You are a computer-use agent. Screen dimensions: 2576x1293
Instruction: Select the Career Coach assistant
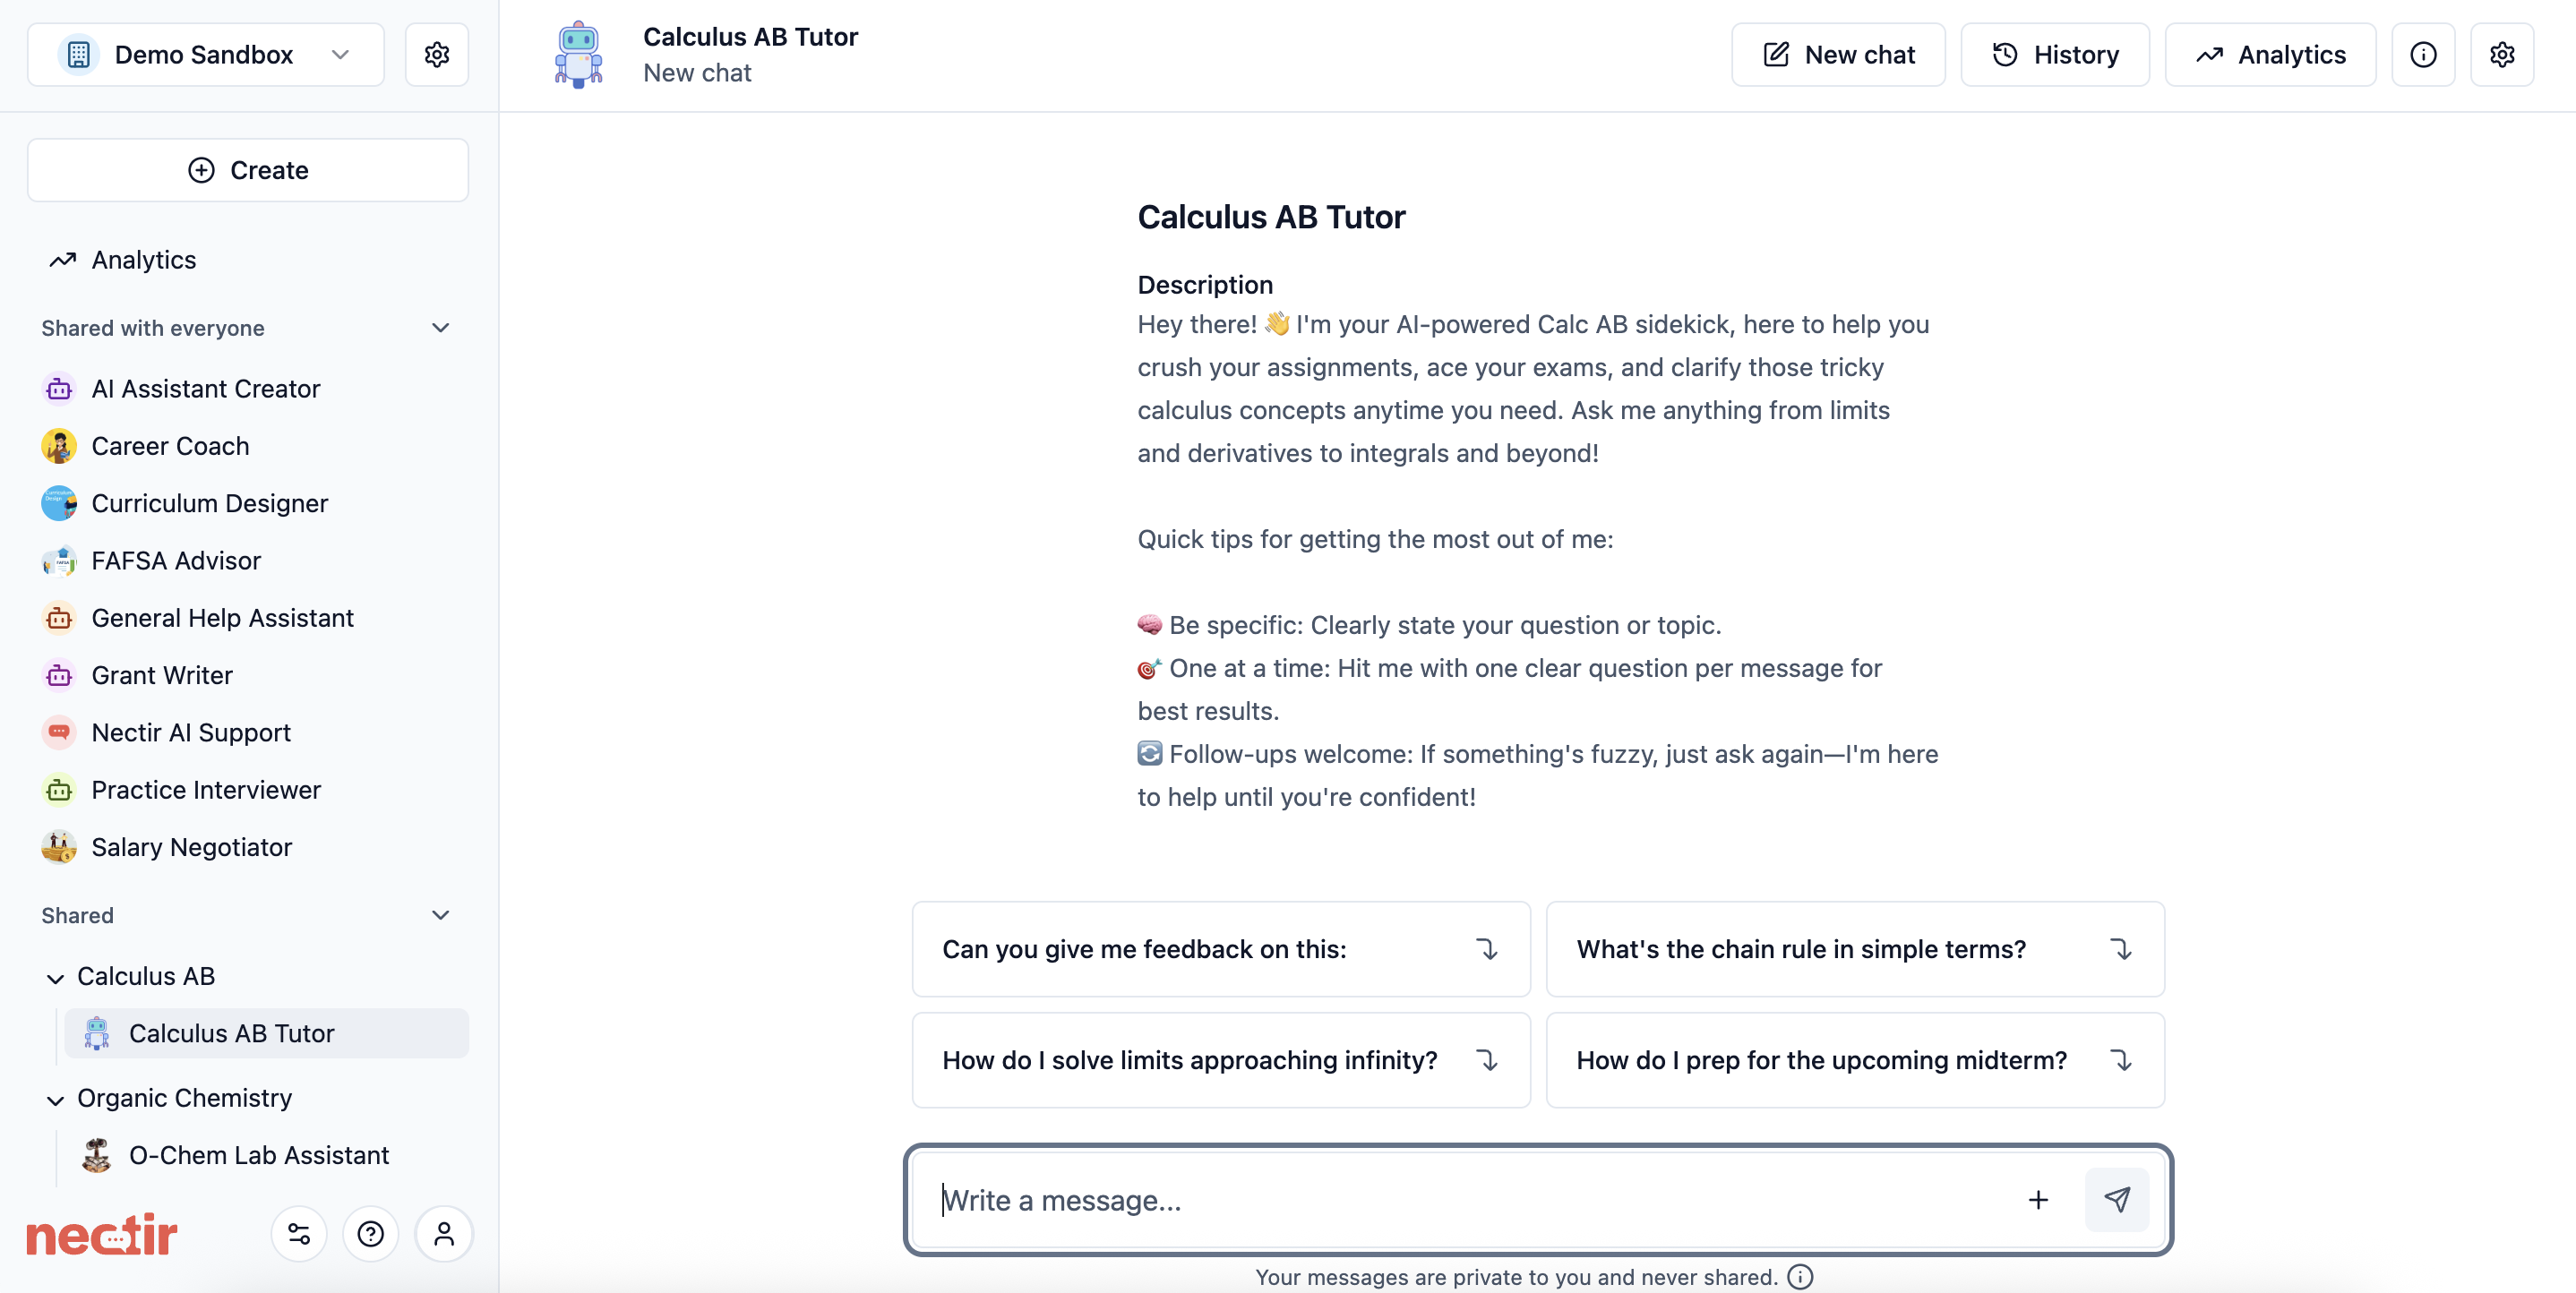170,446
